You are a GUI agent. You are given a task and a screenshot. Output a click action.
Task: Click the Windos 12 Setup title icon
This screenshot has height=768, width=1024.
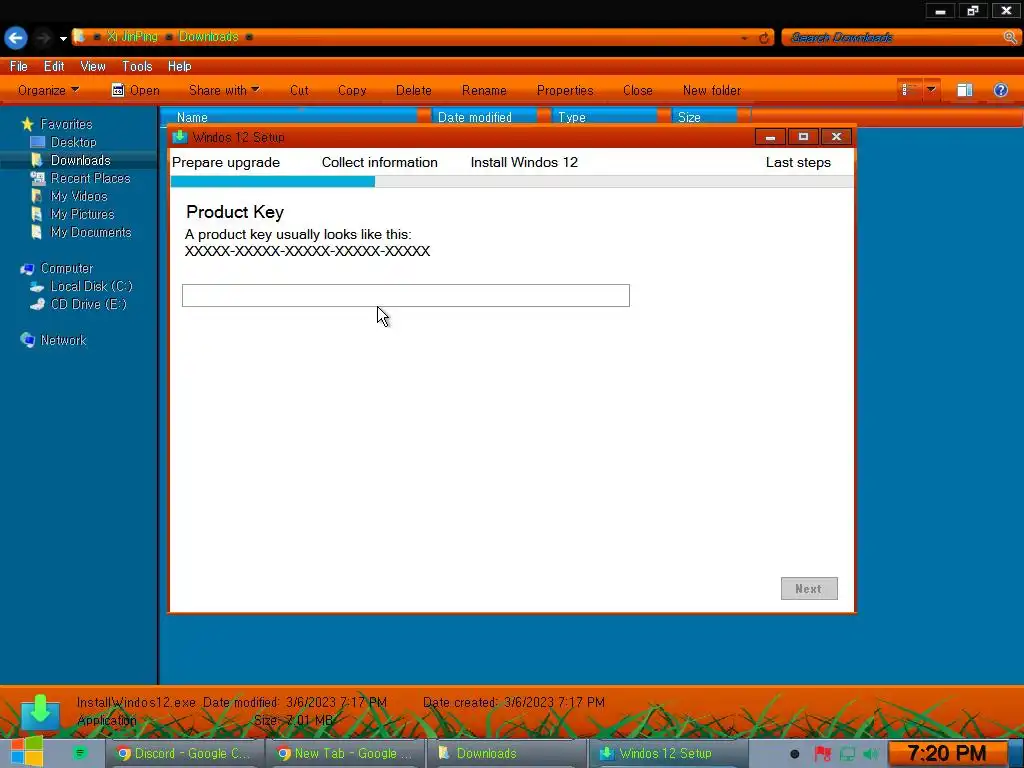tap(180, 136)
